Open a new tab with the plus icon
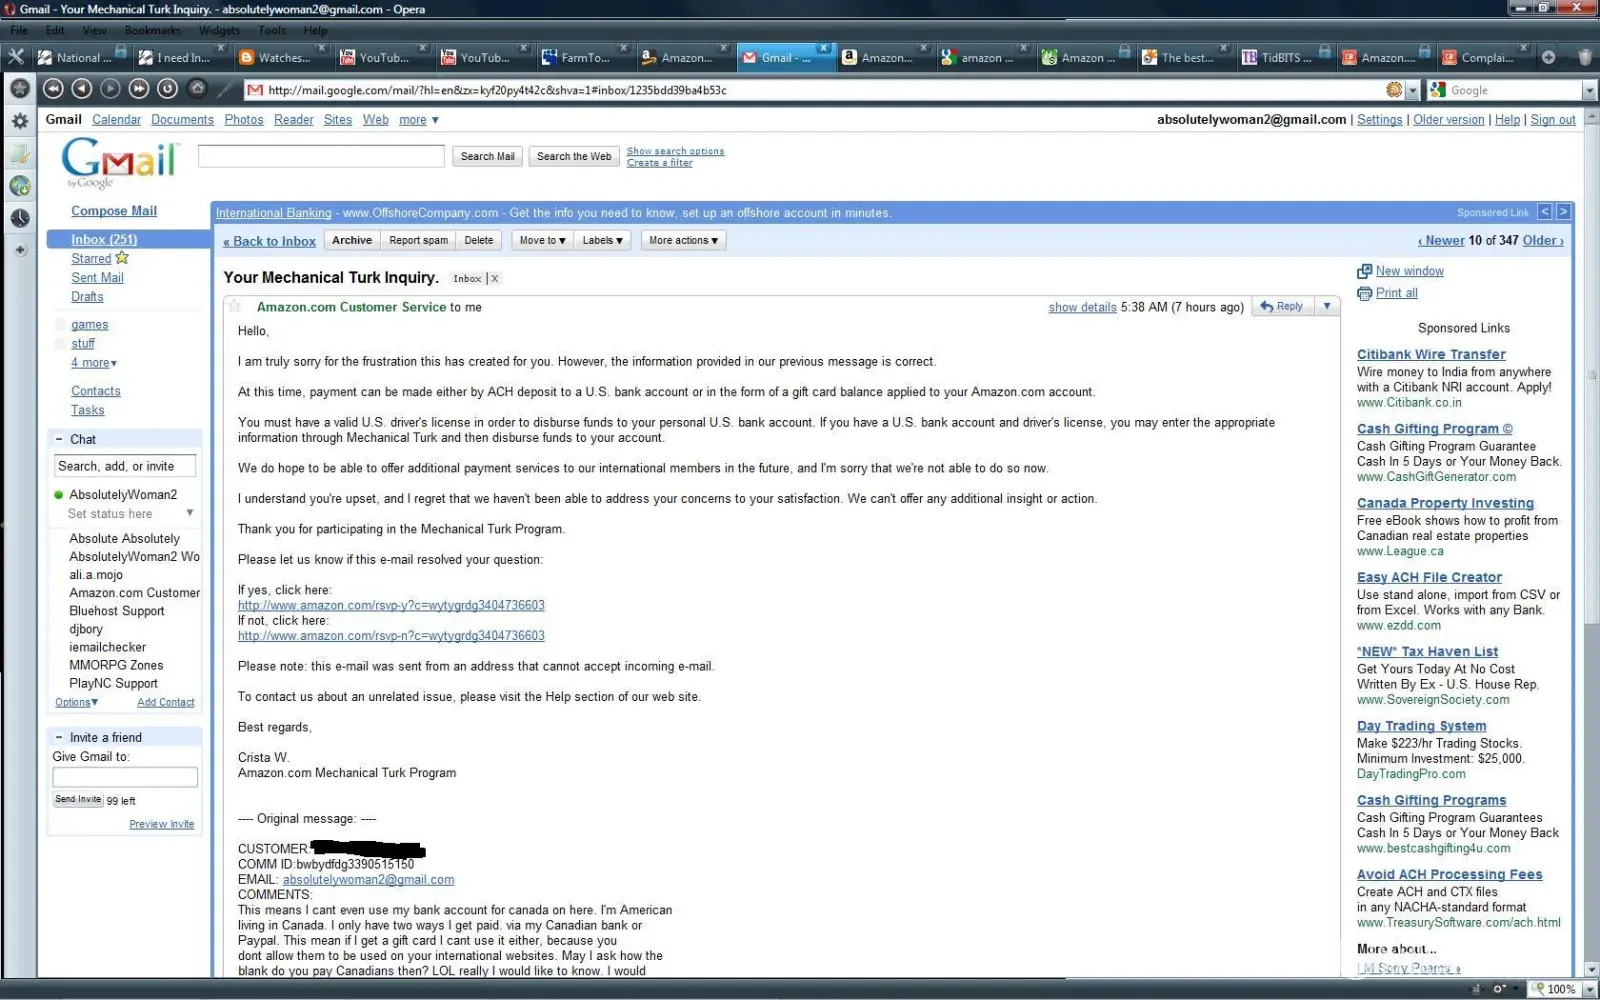 tap(1548, 57)
